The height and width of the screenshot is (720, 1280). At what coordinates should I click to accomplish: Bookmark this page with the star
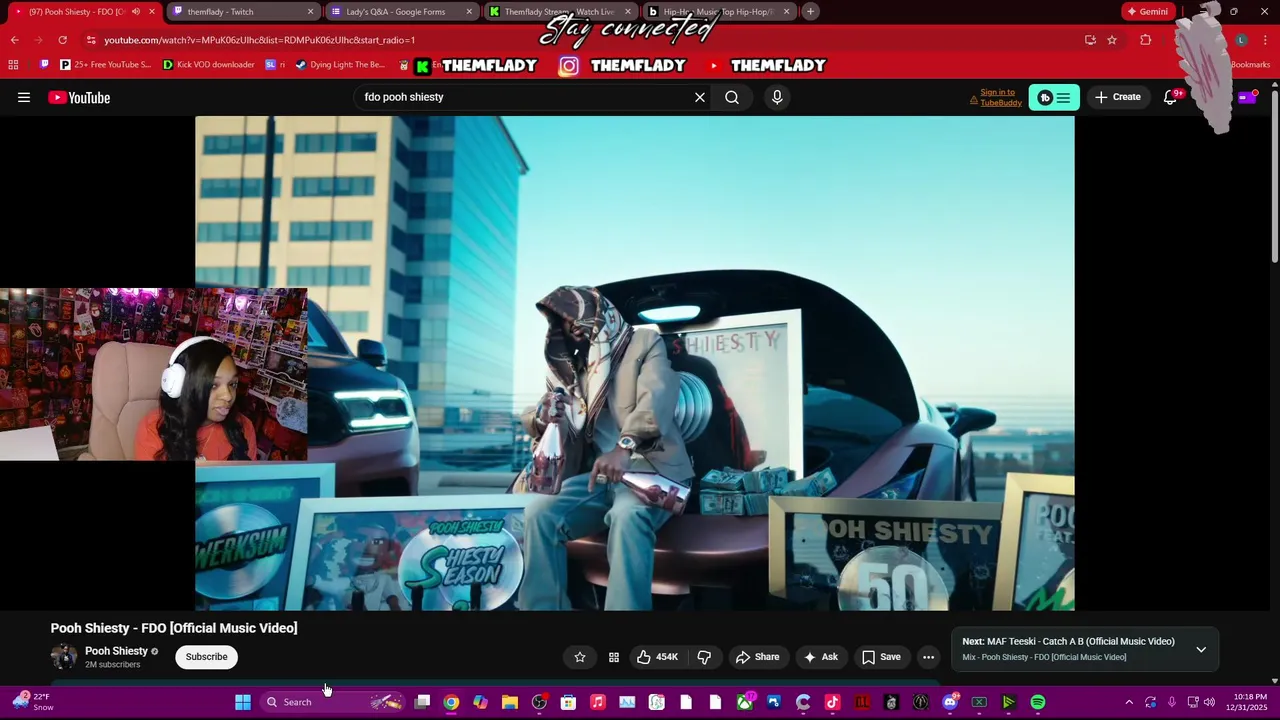(x=1112, y=40)
